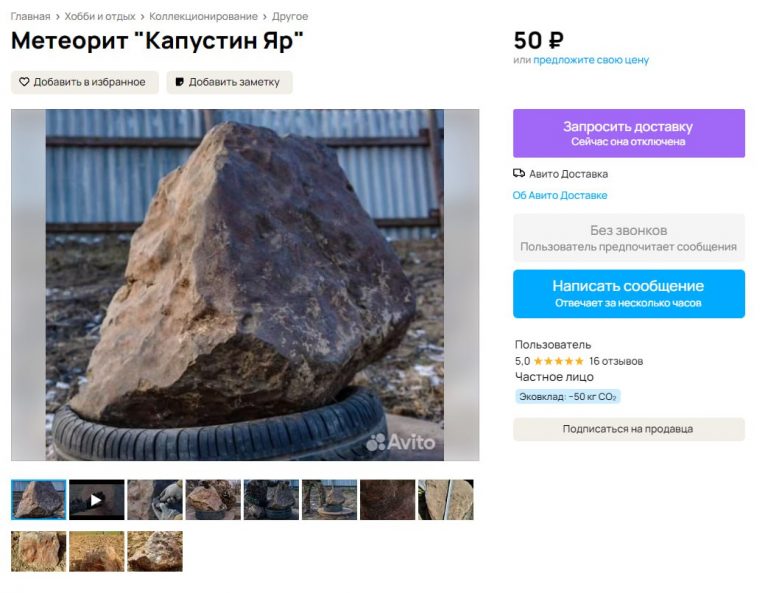
Task: Click the note icon beside Добавить заметку
Action: click(179, 82)
